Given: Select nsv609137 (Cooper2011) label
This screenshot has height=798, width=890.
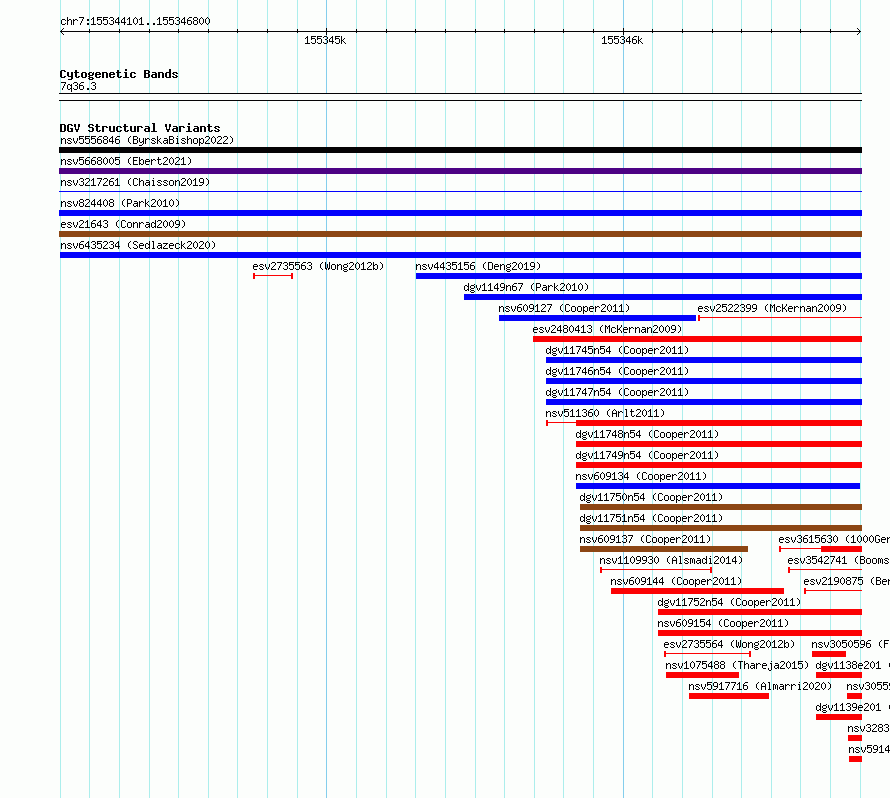Looking at the screenshot, I should click(x=645, y=539).
